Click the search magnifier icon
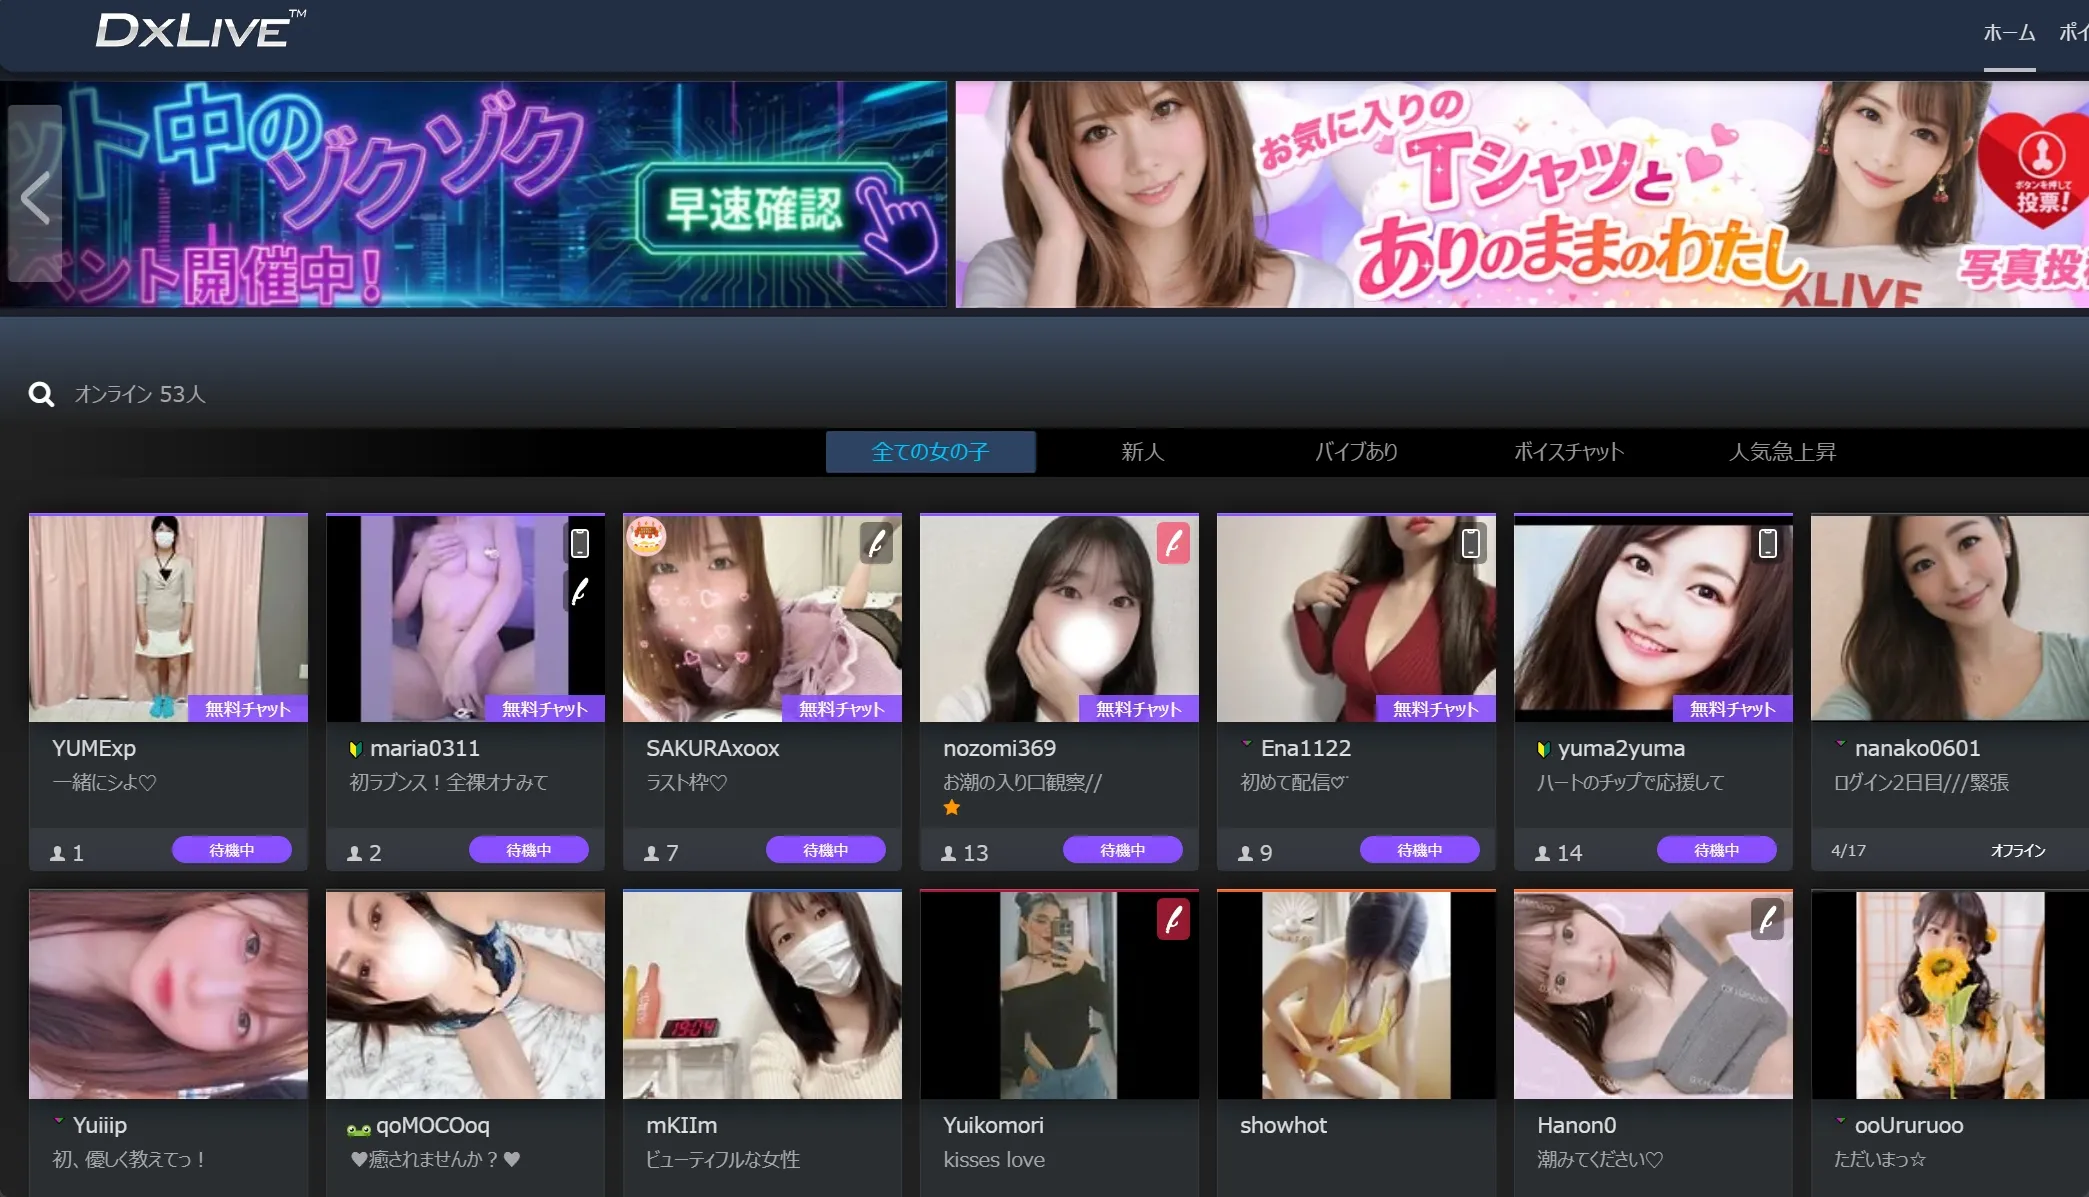The width and height of the screenshot is (2089, 1197). [41, 394]
